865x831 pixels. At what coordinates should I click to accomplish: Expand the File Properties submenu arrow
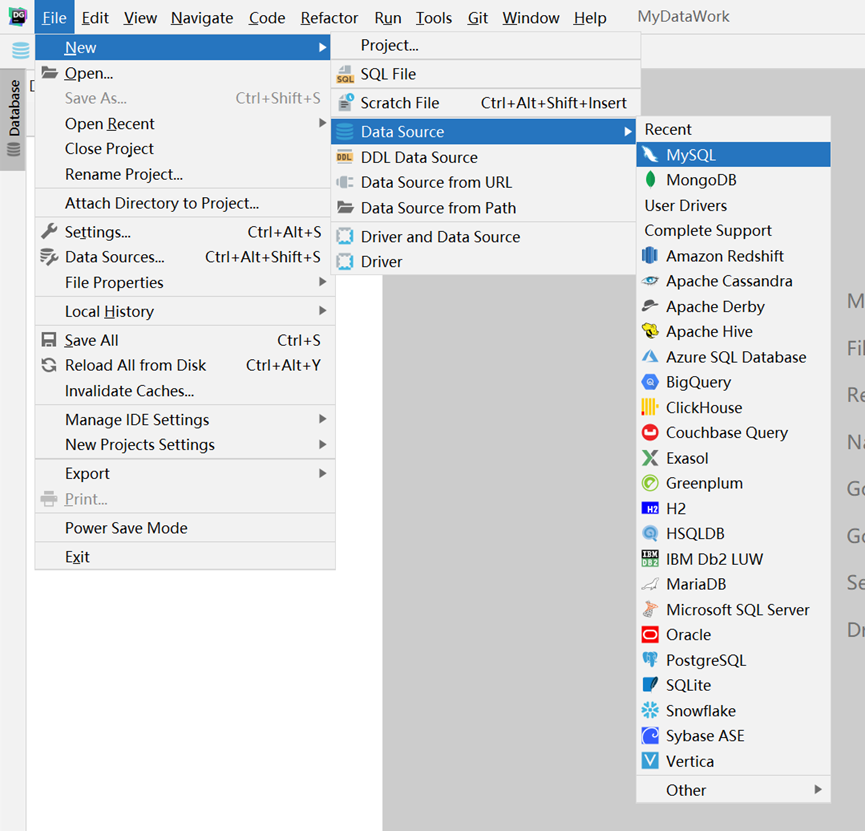(x=323, y=282)
